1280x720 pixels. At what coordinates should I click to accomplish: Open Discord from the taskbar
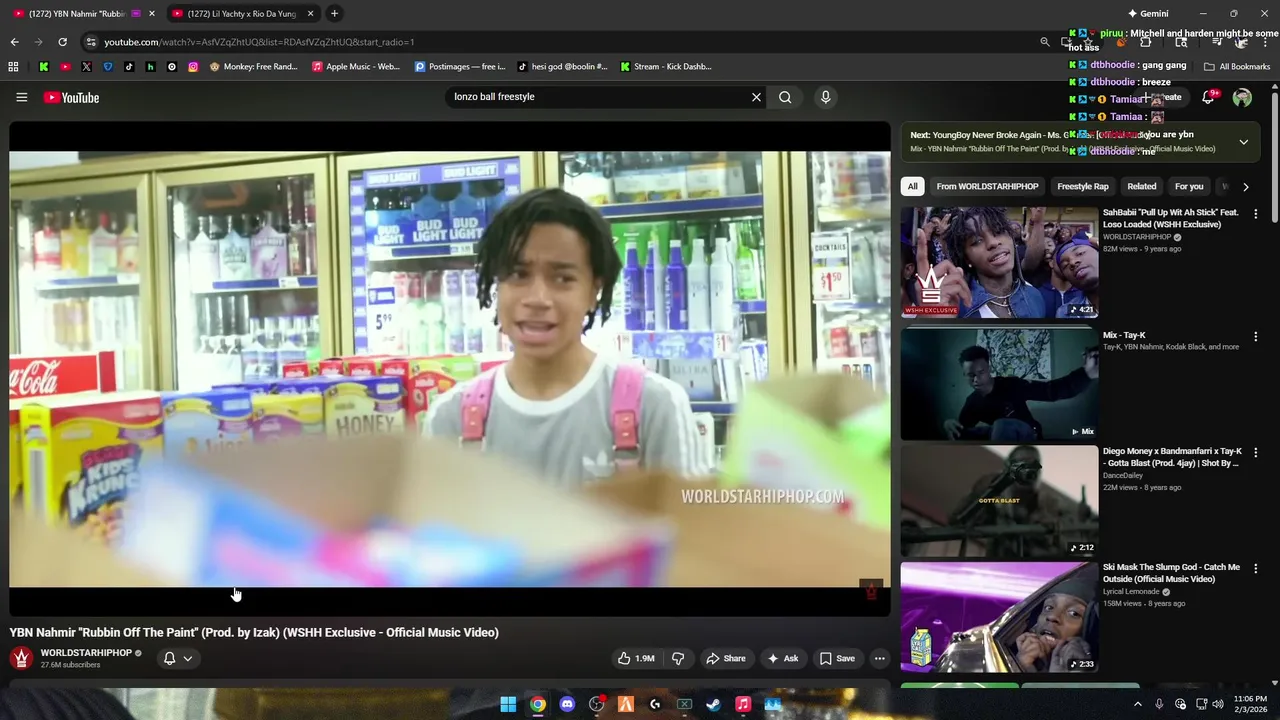click(567, 704)
